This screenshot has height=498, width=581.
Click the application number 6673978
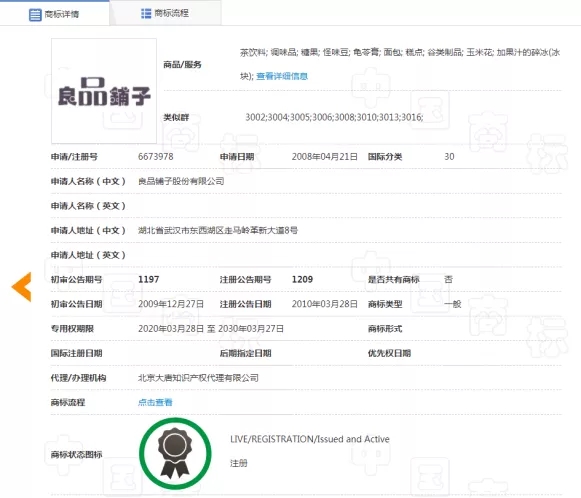(156, 156)
